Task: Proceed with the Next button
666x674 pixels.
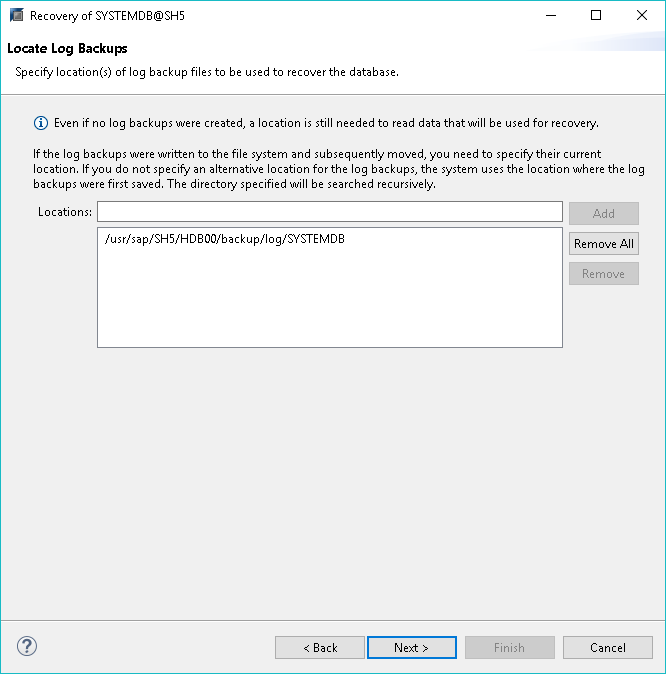Action: tap(411, 648)
